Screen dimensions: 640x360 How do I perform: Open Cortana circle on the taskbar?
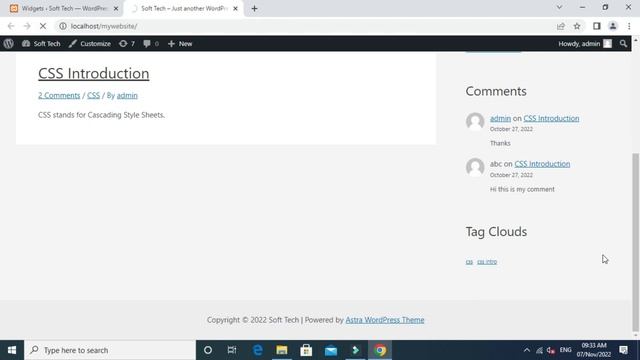point(208,350)
